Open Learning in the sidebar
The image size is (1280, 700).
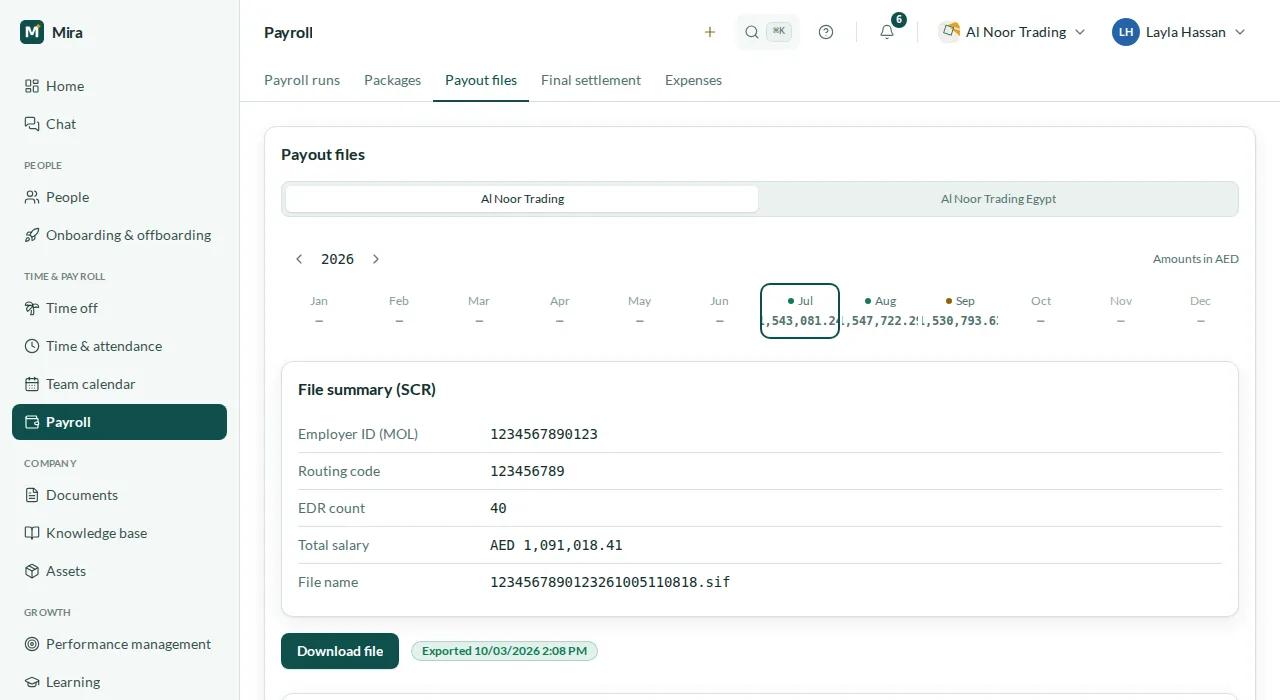coord(119,682)
